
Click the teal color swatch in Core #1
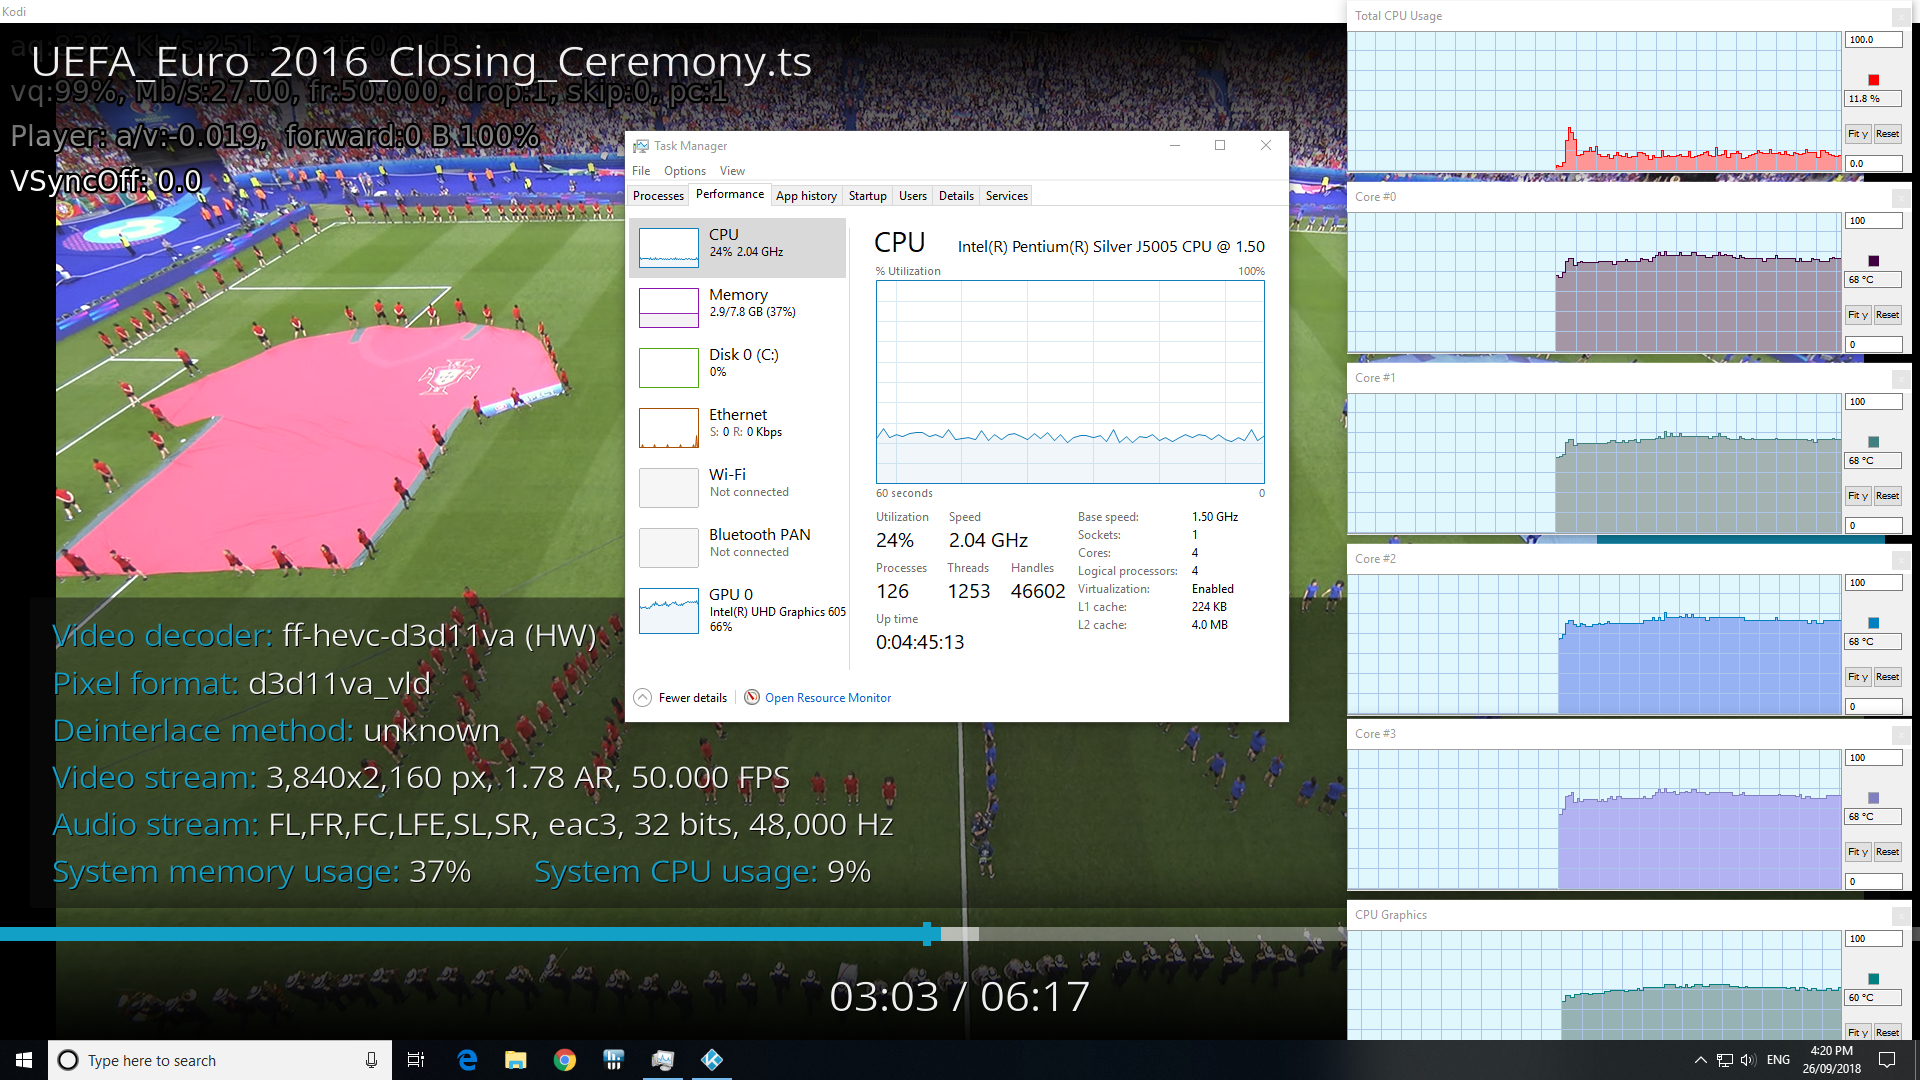tap(1874, 442)
